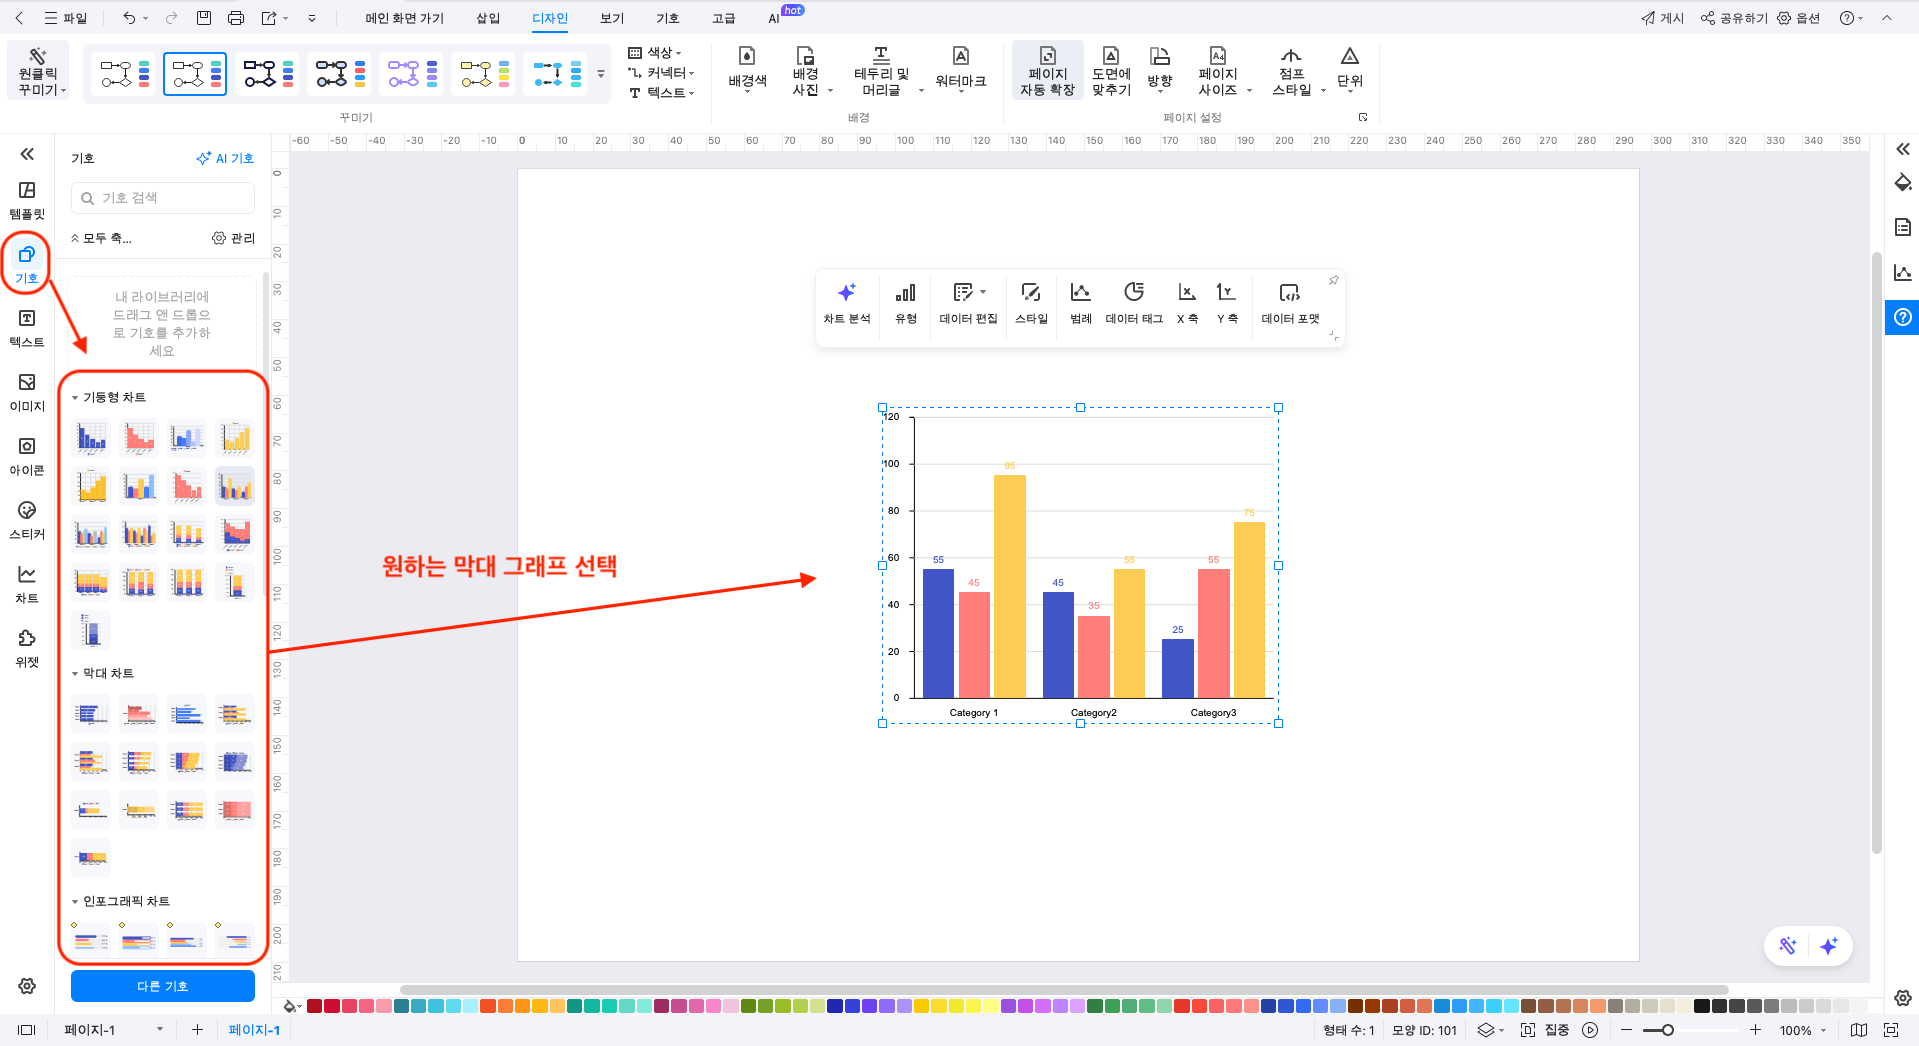The image size is (1919, 1046).
Task: Collapse the 막대 차트 section
Action: (75, 674)
